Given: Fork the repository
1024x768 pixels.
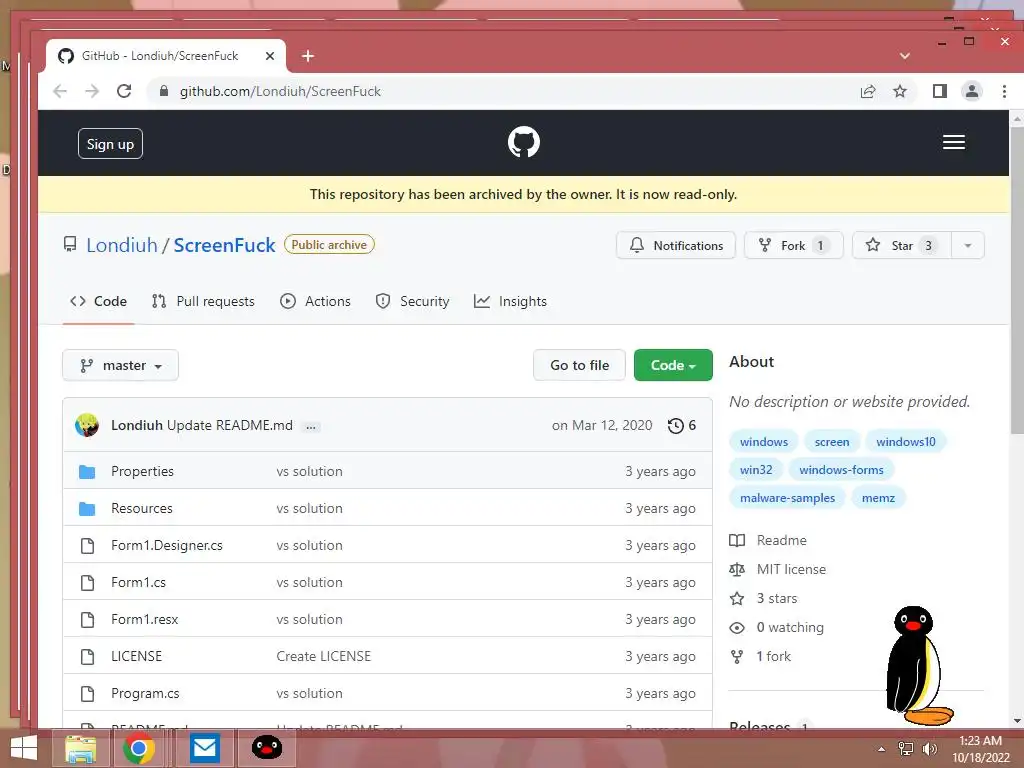Looking at the screenshot, I should point(793,246).
